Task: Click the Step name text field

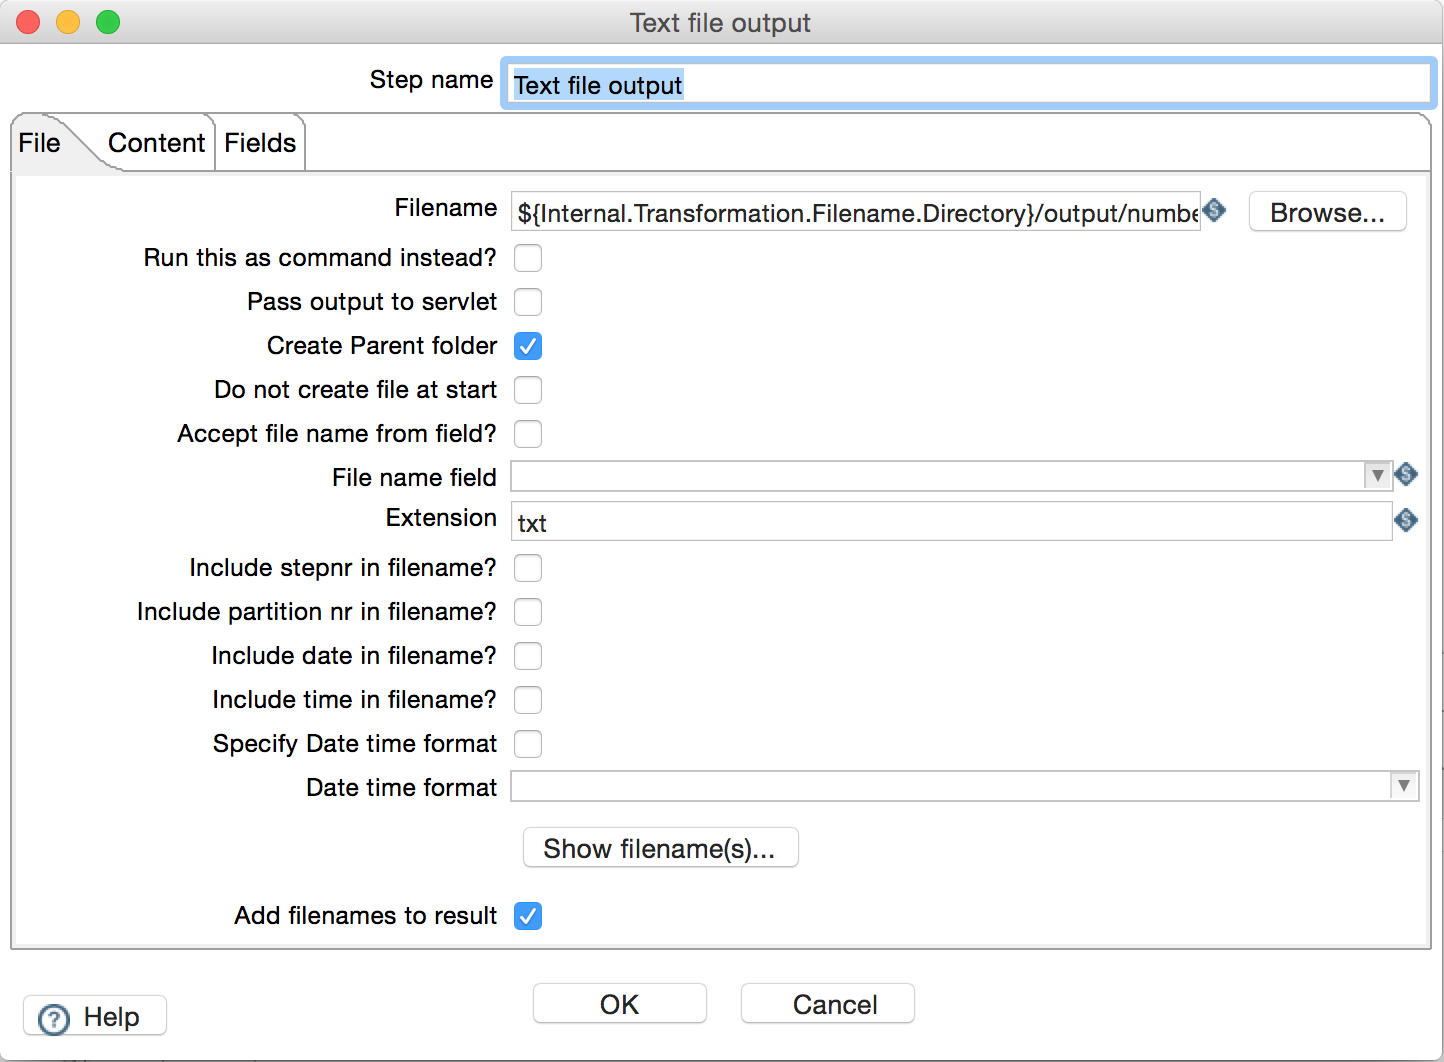Action: (966, 85)
